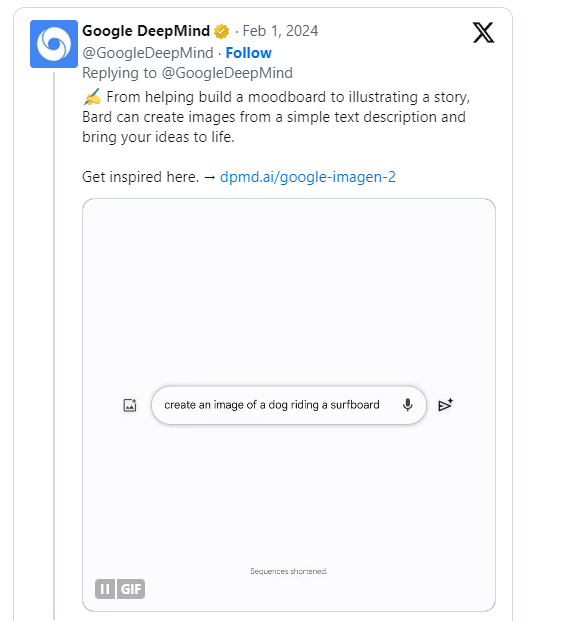Tap the microphone icon in prompt box
Viewport: 570px width, 621px height.
408,405
